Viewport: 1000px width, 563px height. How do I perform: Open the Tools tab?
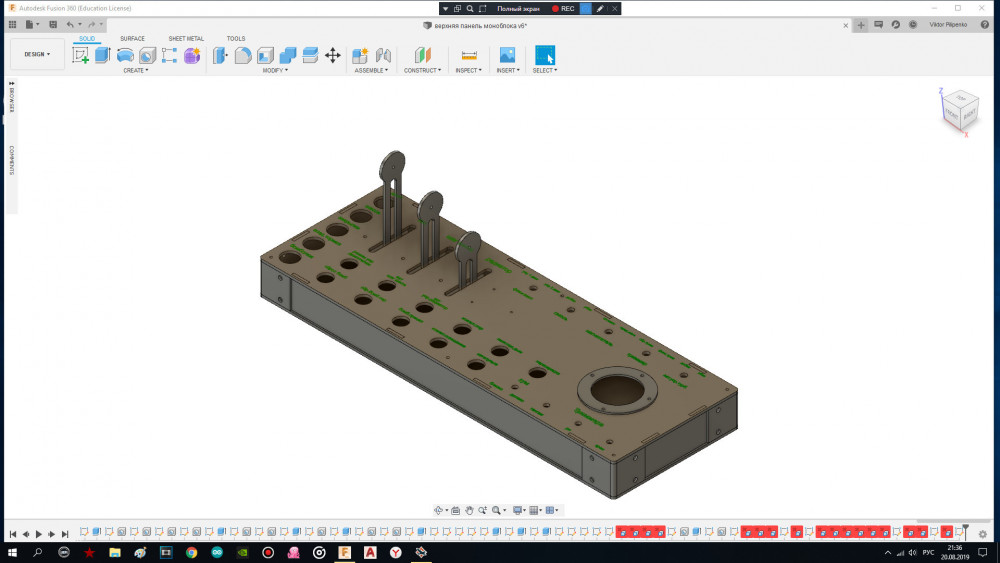coord(236,39)
